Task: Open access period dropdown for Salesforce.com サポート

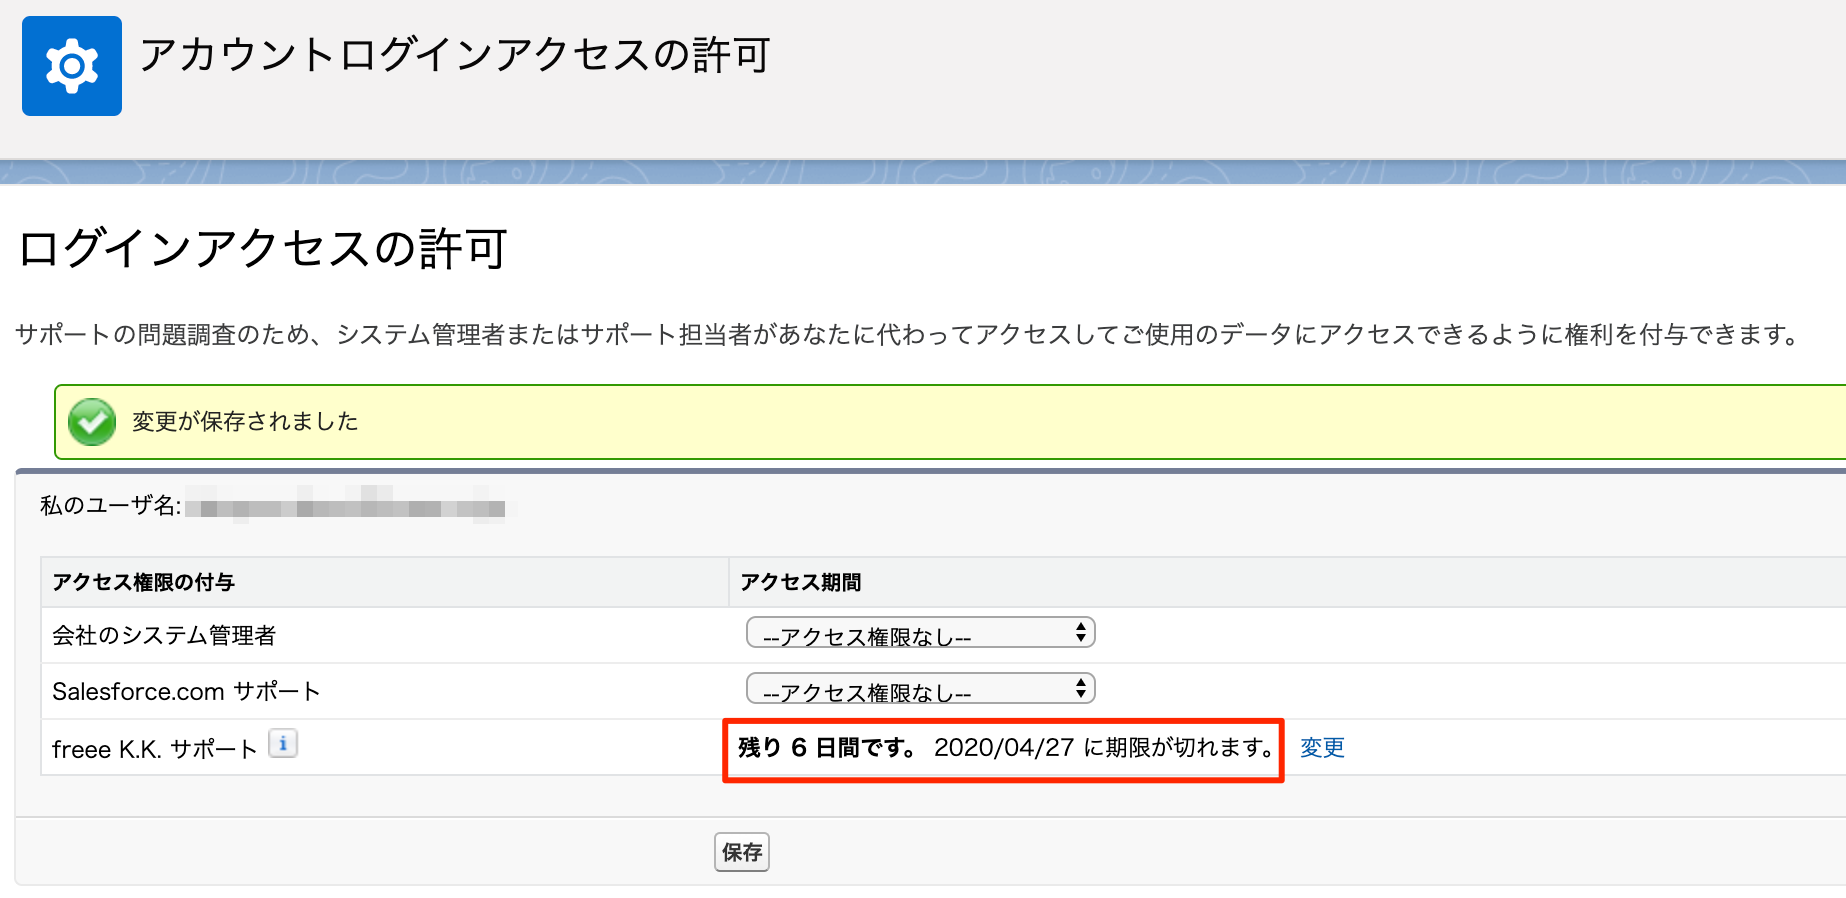Action: pyautogui.click(x=921, y=689)
